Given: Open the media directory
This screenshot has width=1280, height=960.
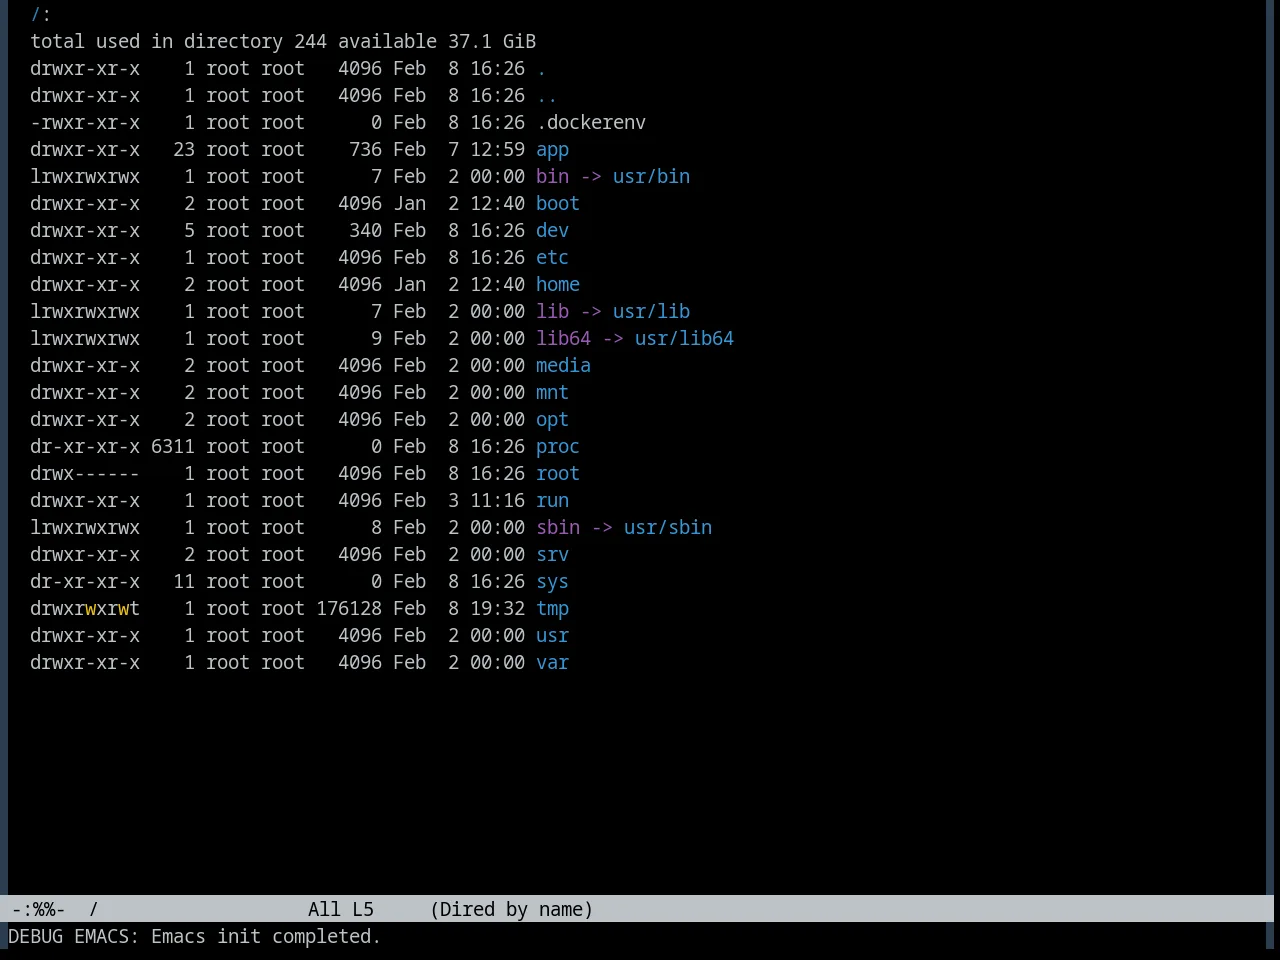Looking at the screenshot, I should tap(563, 366).
